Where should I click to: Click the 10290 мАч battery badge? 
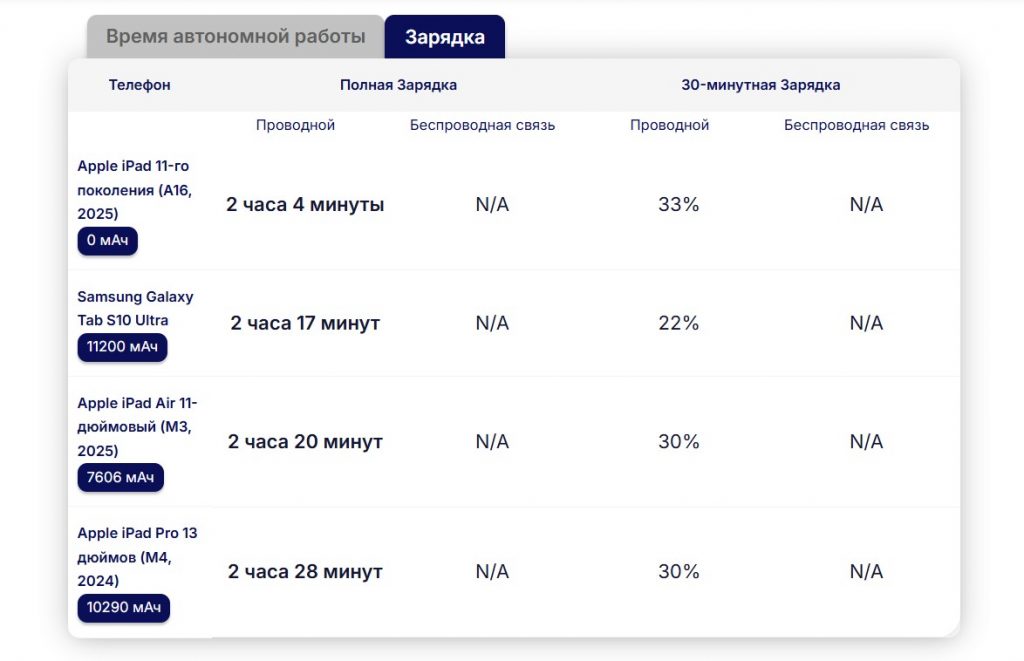coord(124,607)
